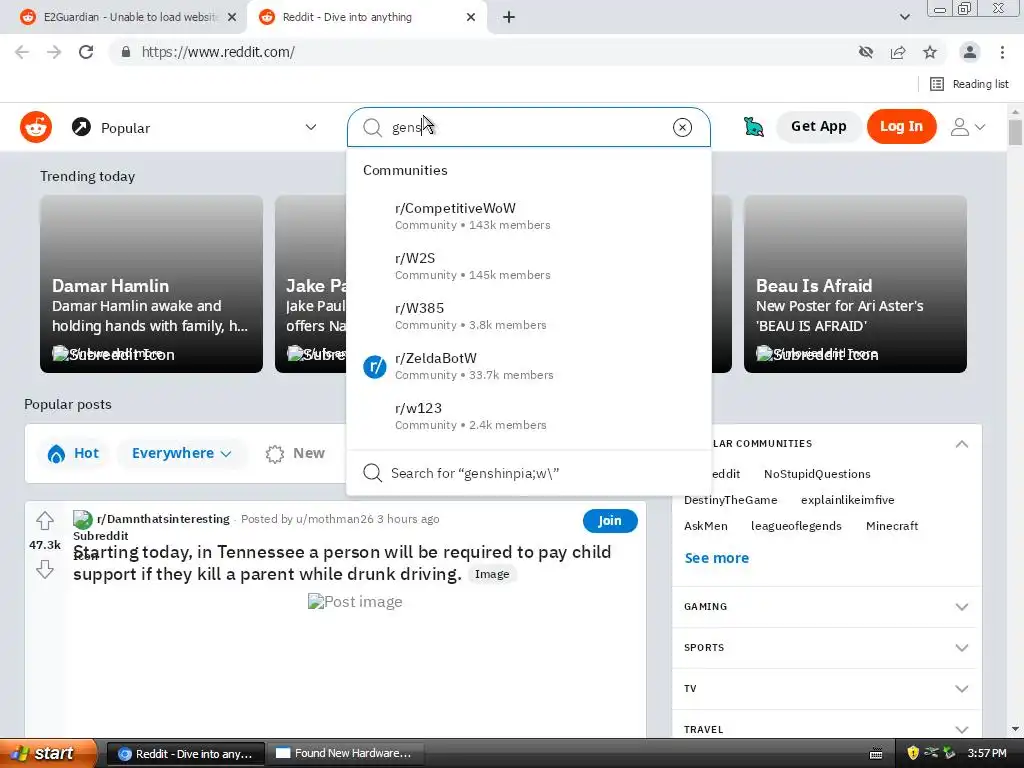Open the Reading list

(969, 84)
